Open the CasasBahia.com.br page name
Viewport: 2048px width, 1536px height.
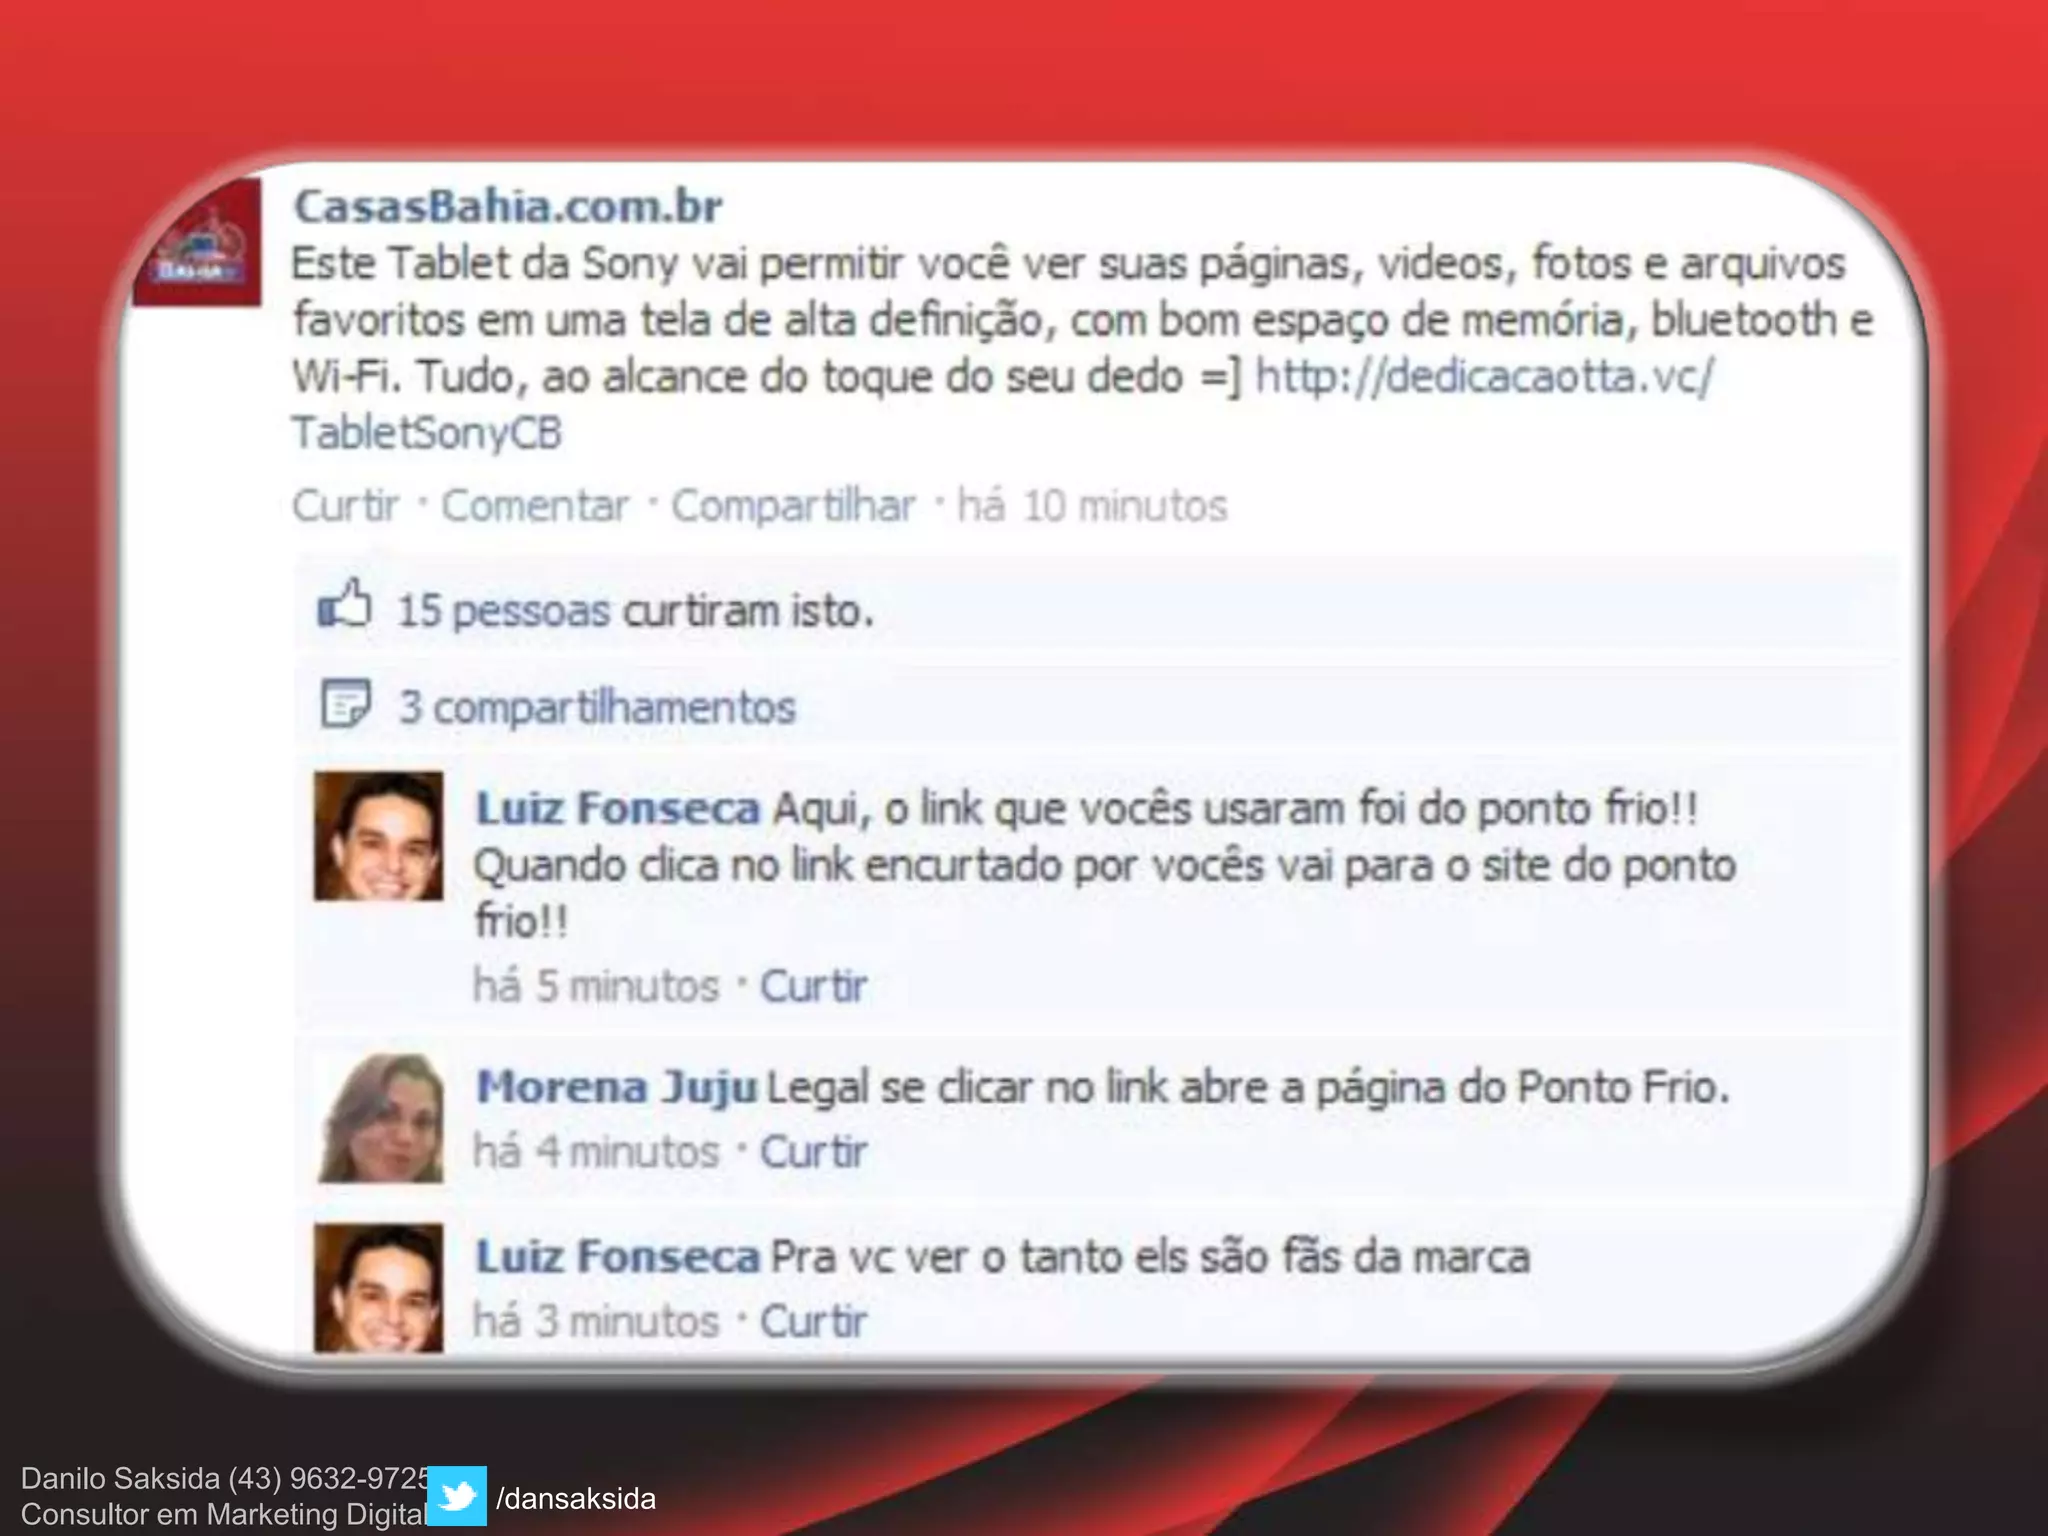coord(508,206)
